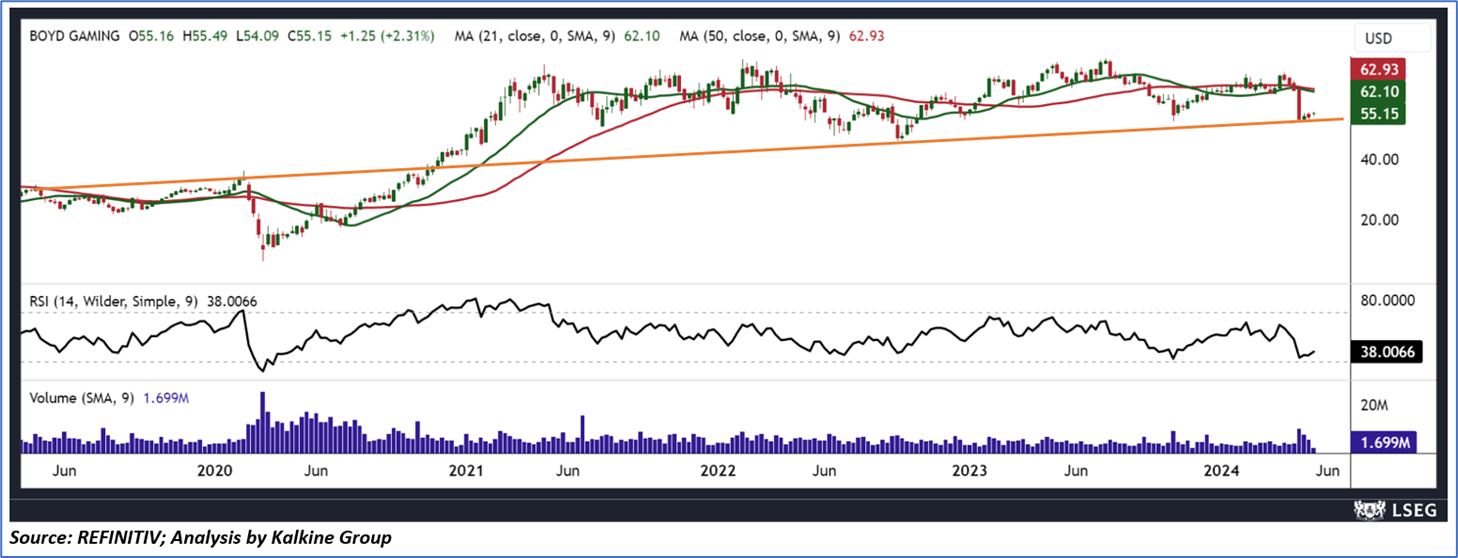1458x558 pixels.
Task: Click the Source: REFINITIV caption text
Action: [201, 538]
